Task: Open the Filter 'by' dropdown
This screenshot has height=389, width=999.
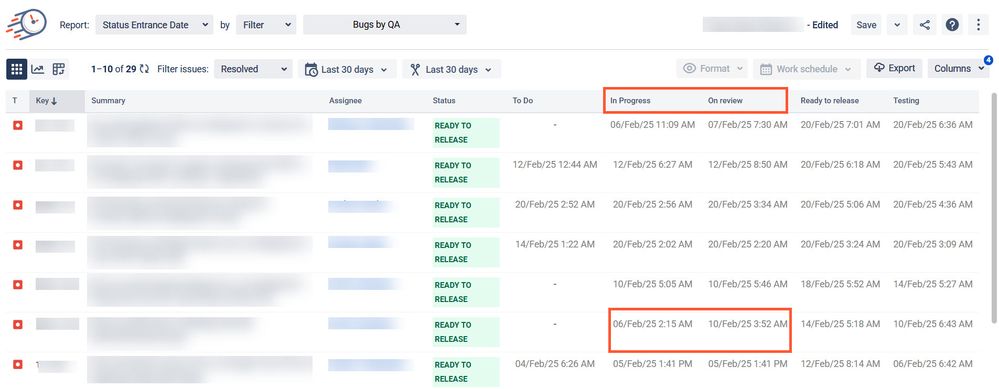Action: 266,25
